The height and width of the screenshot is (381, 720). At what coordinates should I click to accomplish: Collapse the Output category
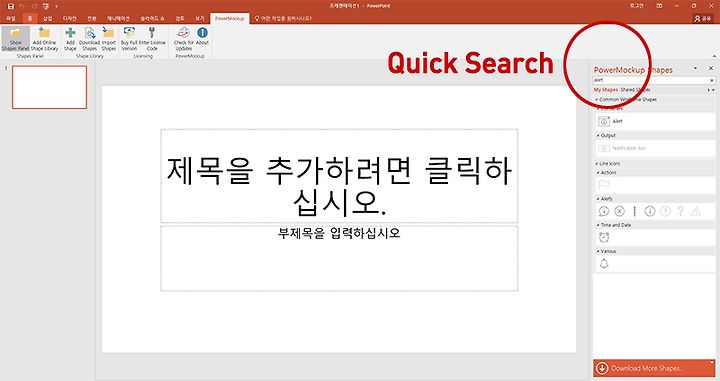[x=598, y=136]
